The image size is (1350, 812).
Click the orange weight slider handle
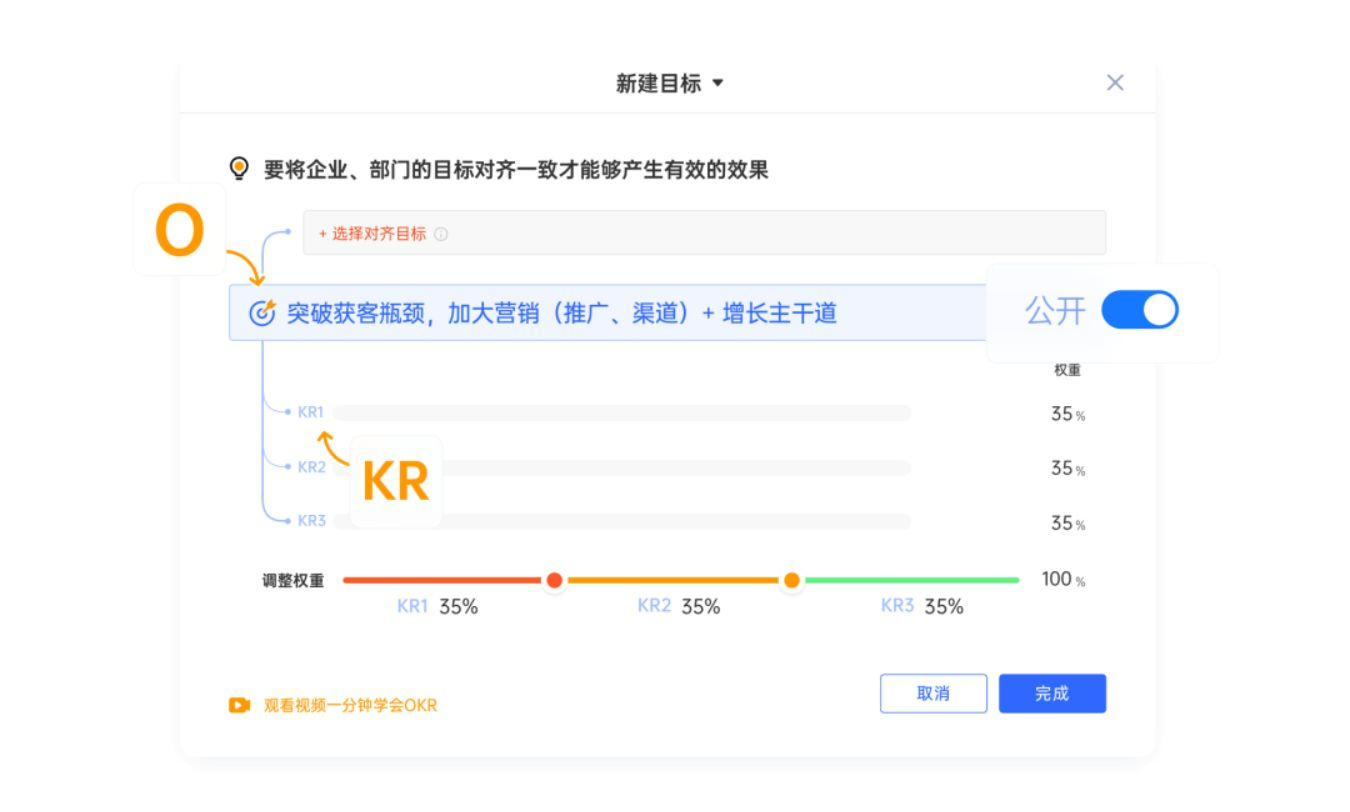coord(792,580)
